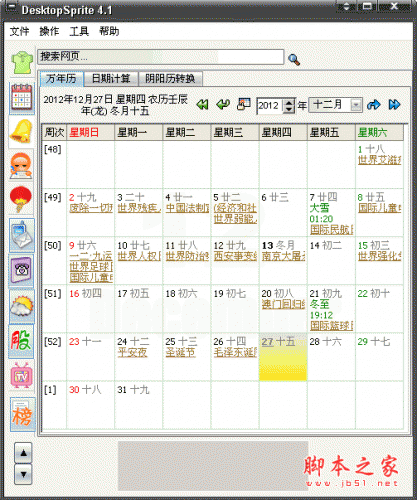Open the 平安夜 link on December 24
The height and width of the screenshot is (500, 417).
[x=132, y=352]
